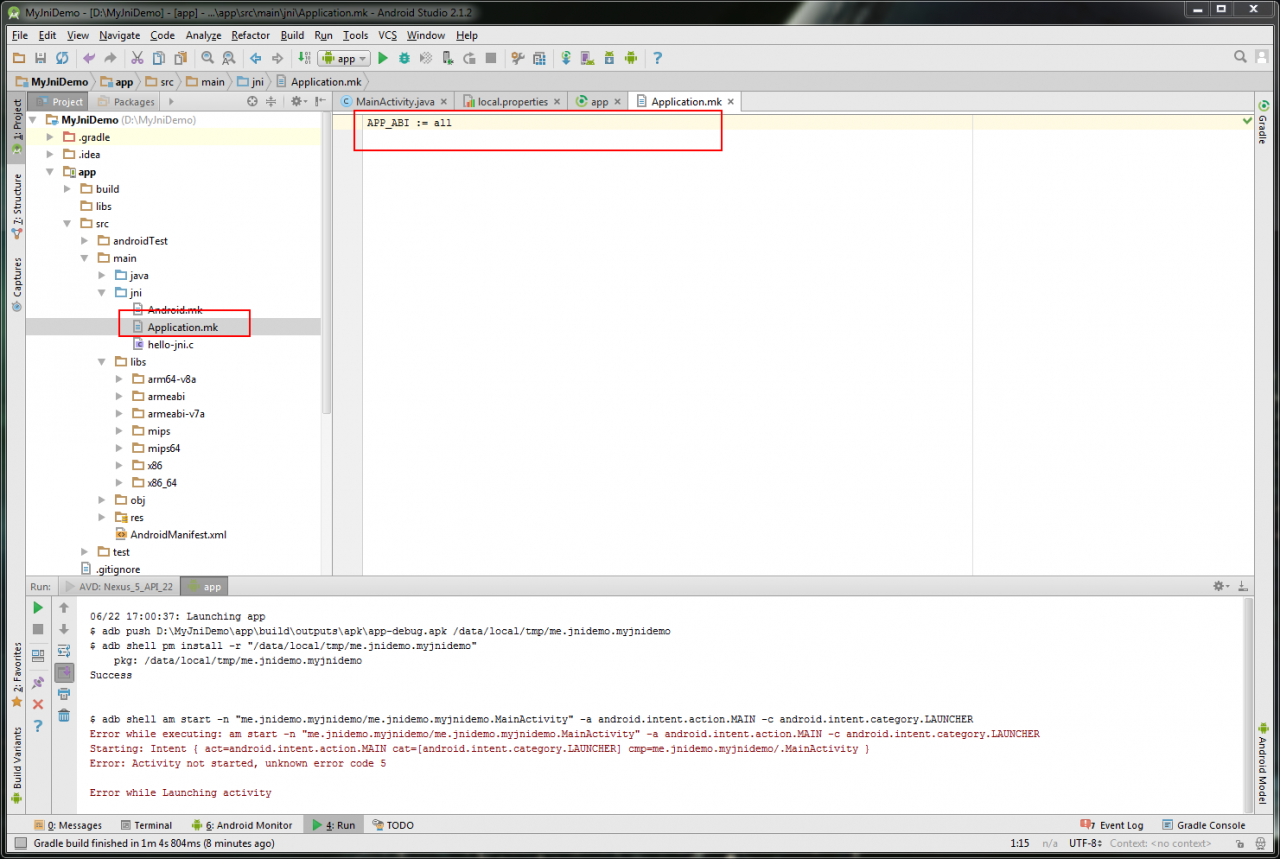
Task: Toggle scroll-to-end in the run console
Action: click(64, 672)
